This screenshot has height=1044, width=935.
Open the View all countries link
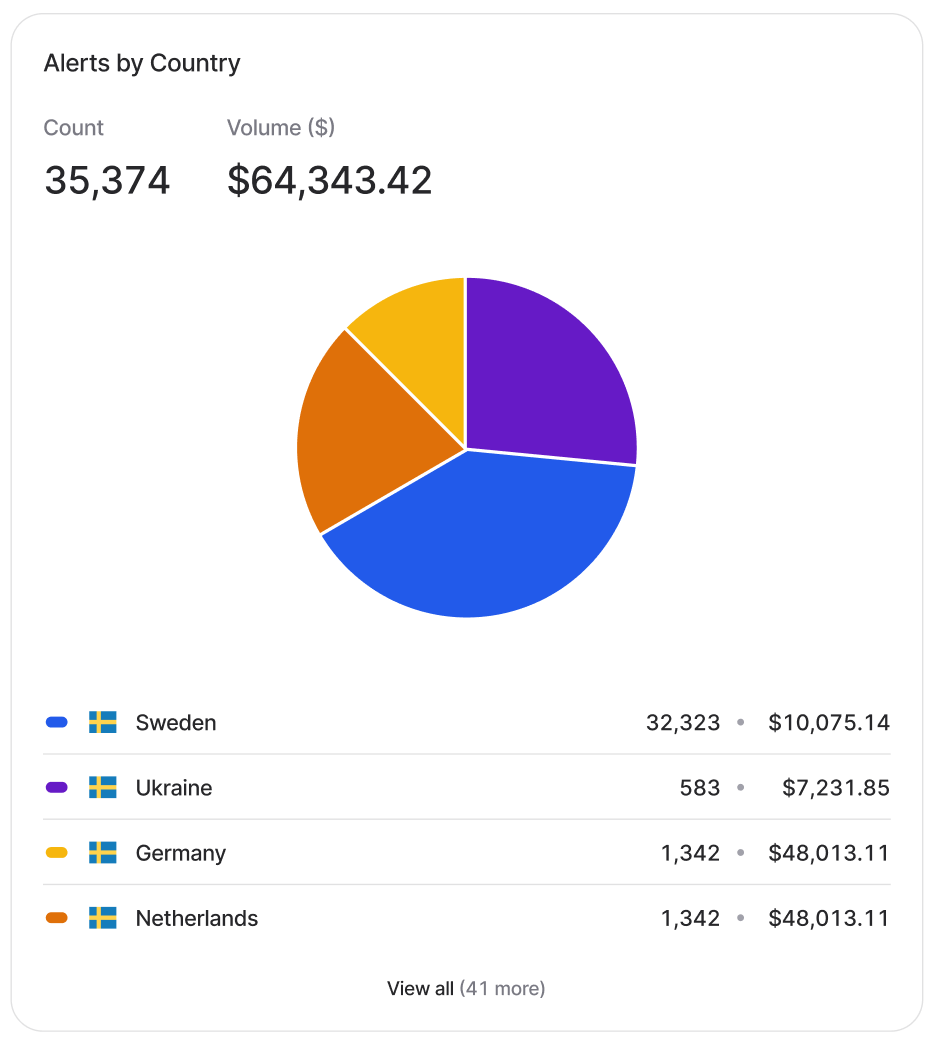[466, 989]
